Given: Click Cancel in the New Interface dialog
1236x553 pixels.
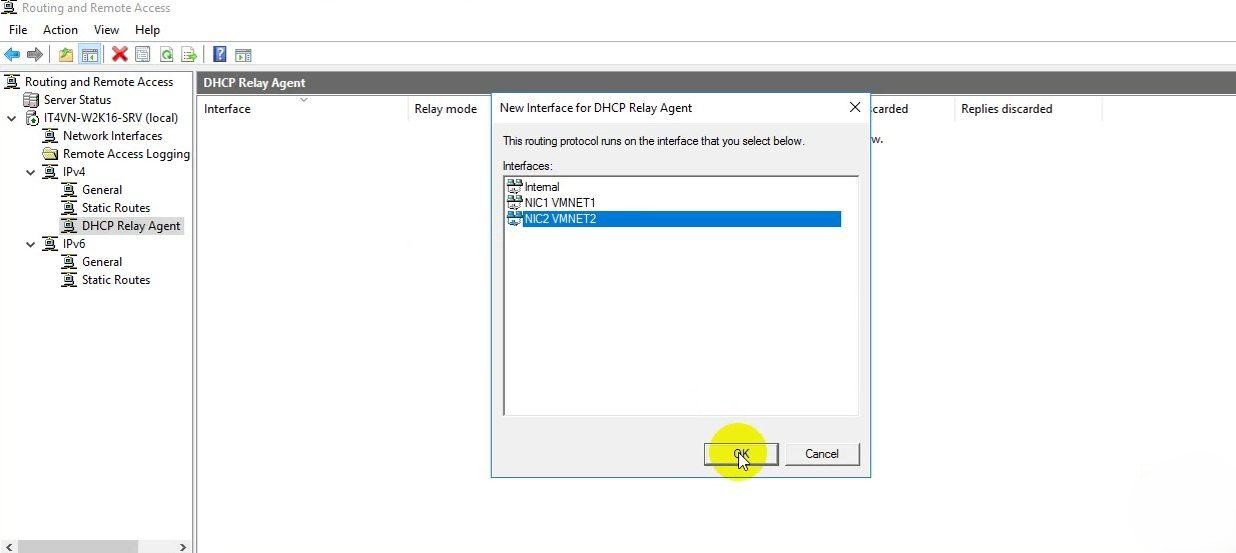Looking at the screenshot, I should click(822, 454).
